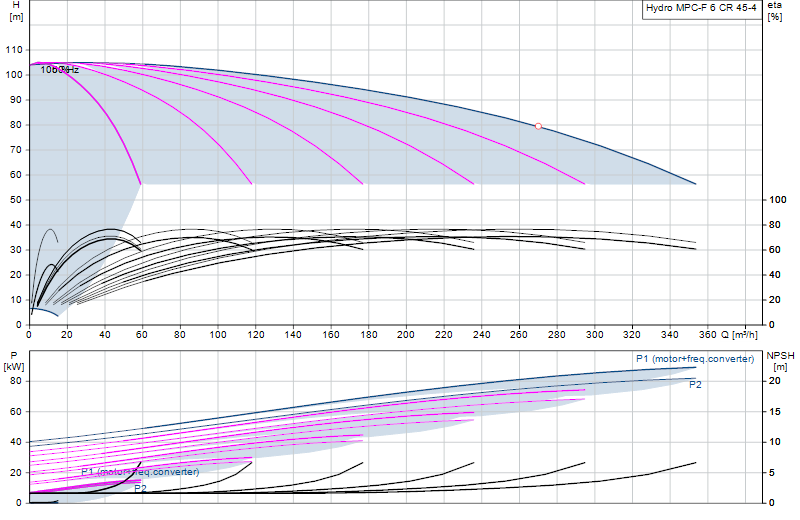Click the 'H [m]' head axis title
Viewport: 800px width, 520px height.
click(16, 11)
